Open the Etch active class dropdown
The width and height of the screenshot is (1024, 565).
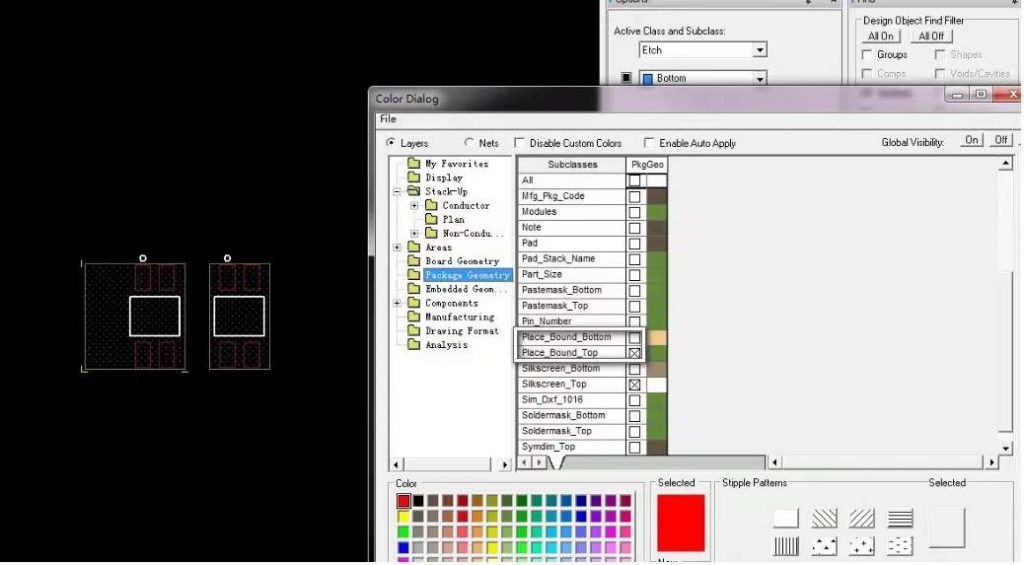(760, 50)
